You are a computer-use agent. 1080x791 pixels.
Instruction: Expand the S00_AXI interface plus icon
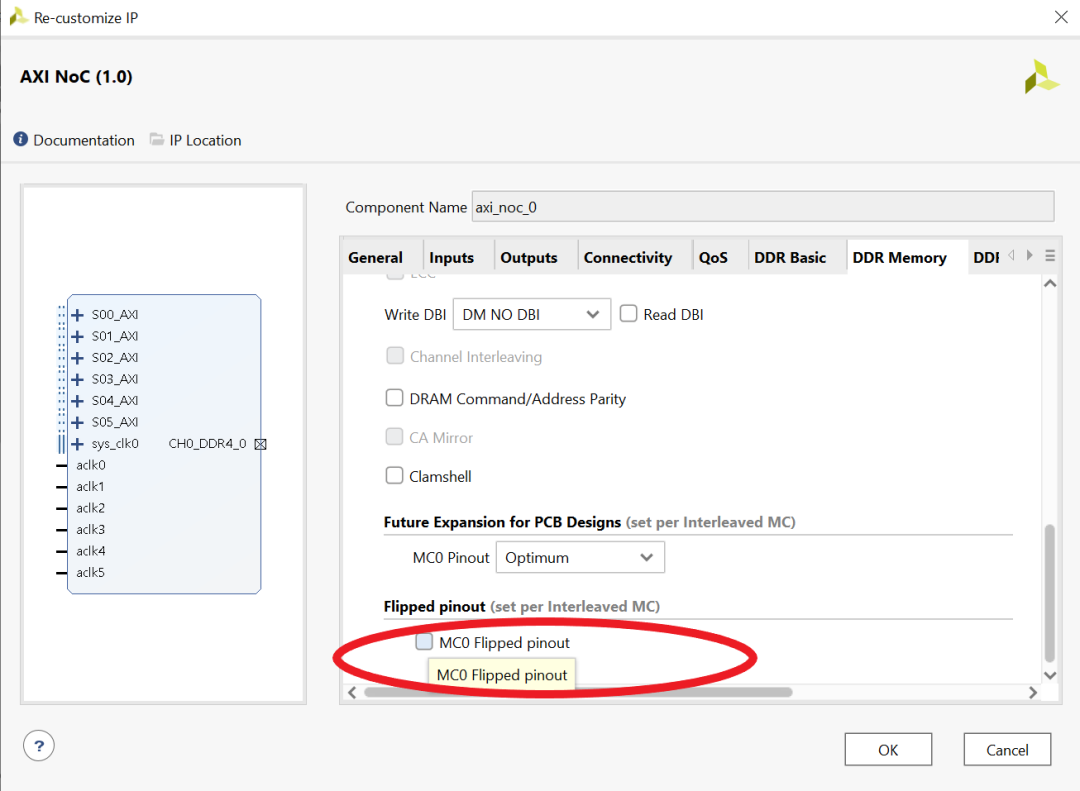point(78,315)
